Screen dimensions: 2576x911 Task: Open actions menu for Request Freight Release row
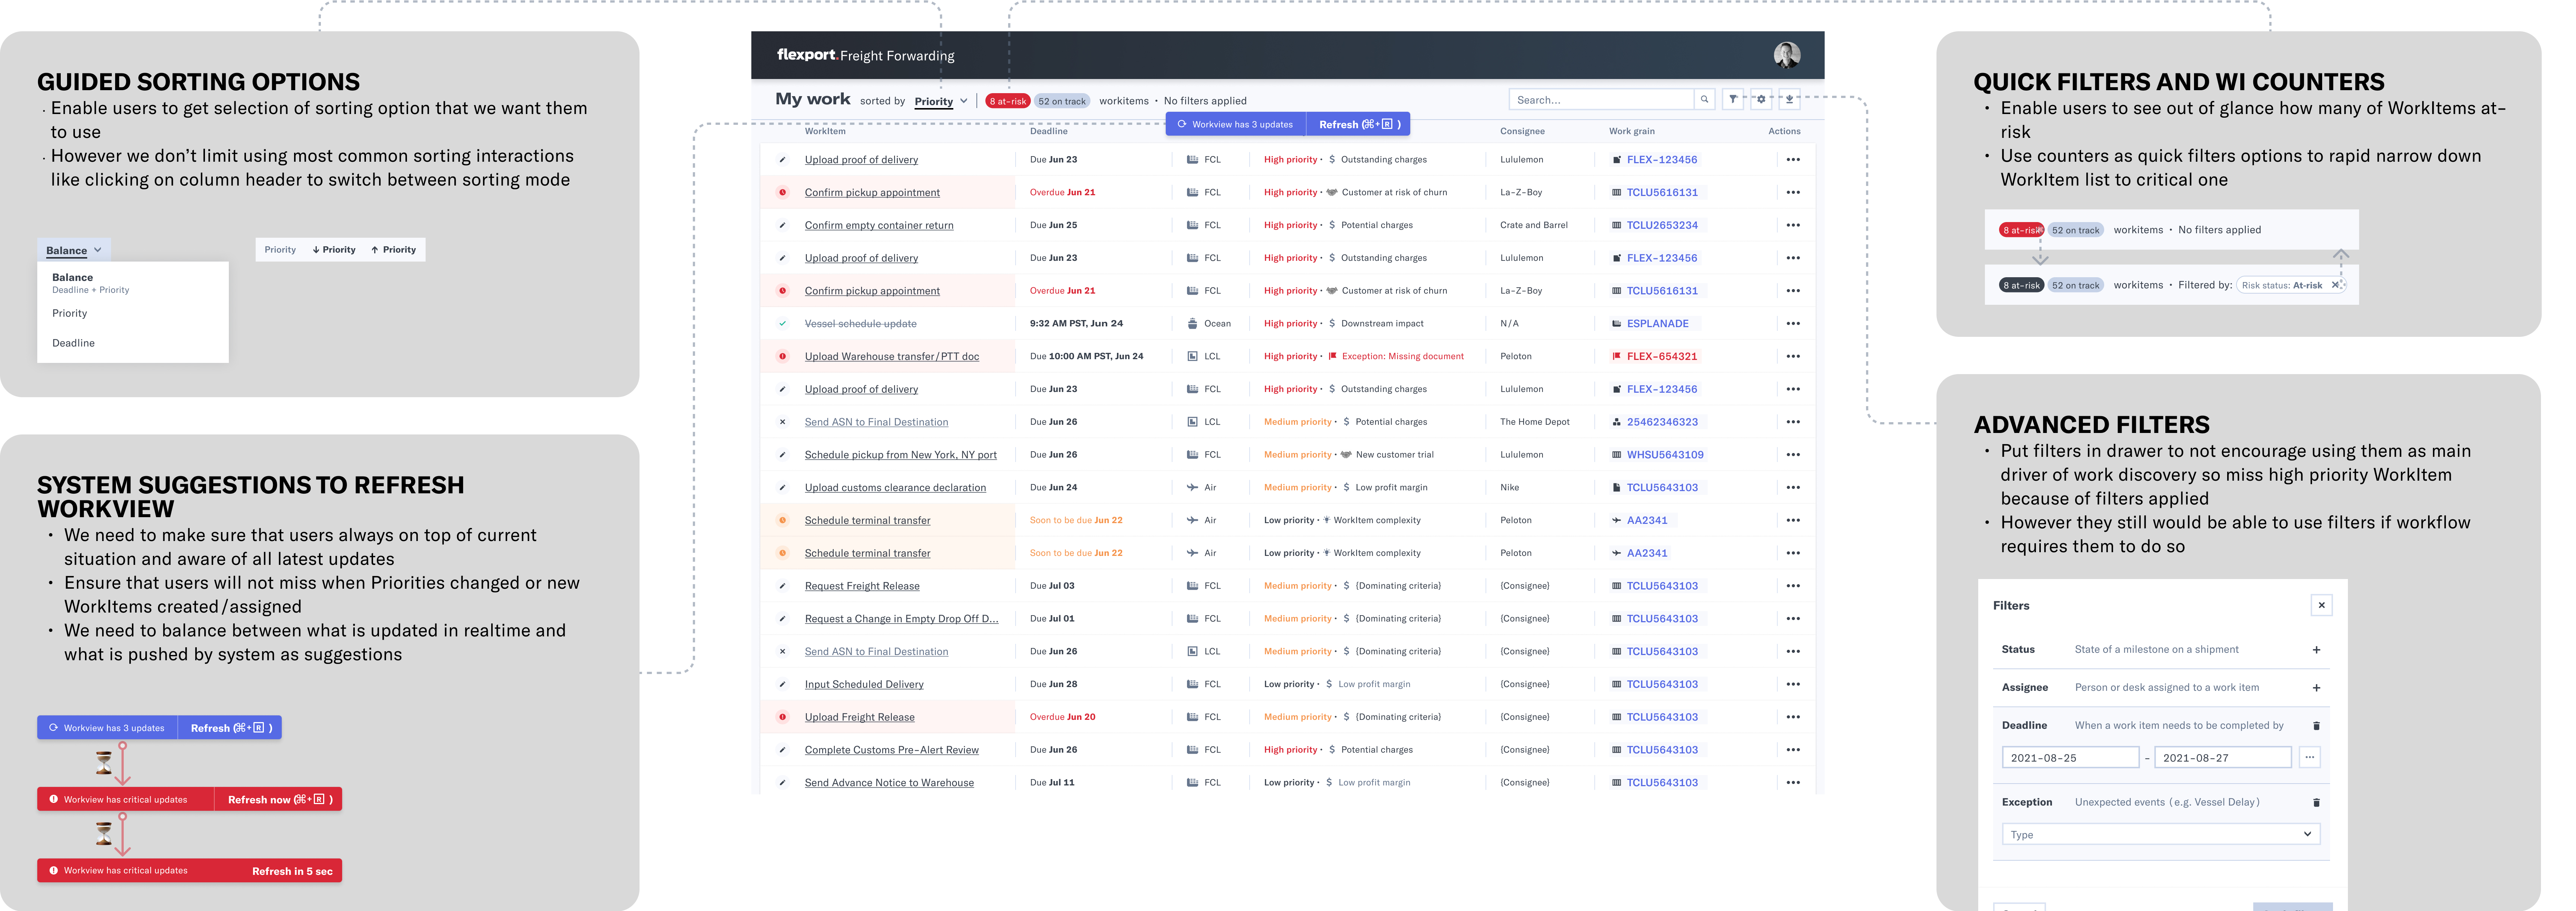pyautogui.click(x=1793, y=586)
